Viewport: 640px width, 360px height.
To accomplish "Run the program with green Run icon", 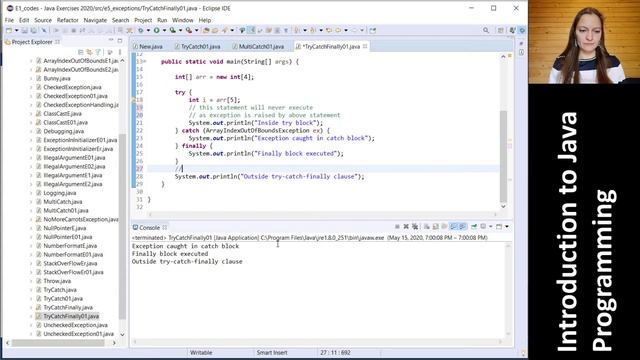I will pos(156,30).
